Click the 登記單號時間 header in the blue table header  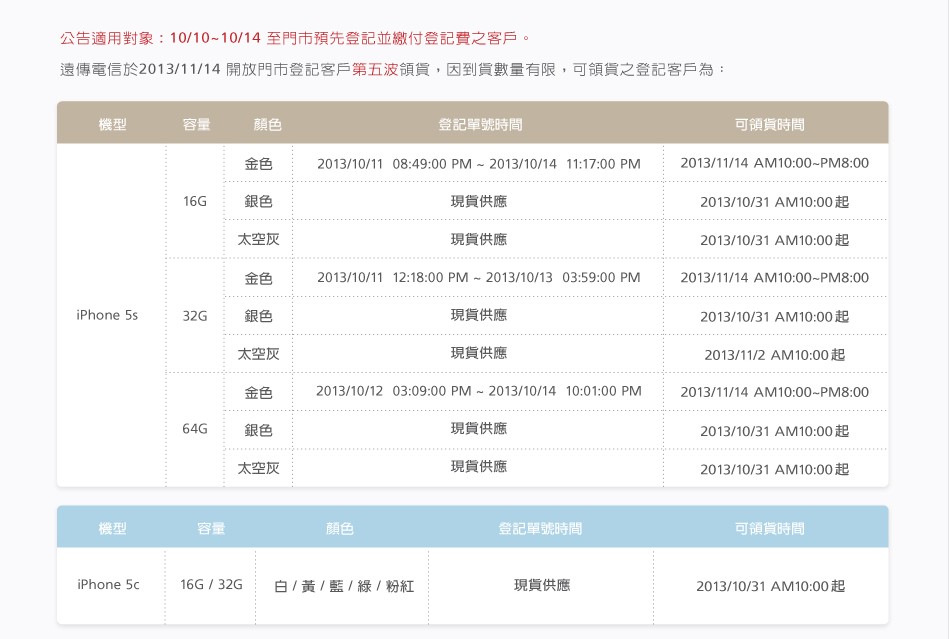[540, 528]
